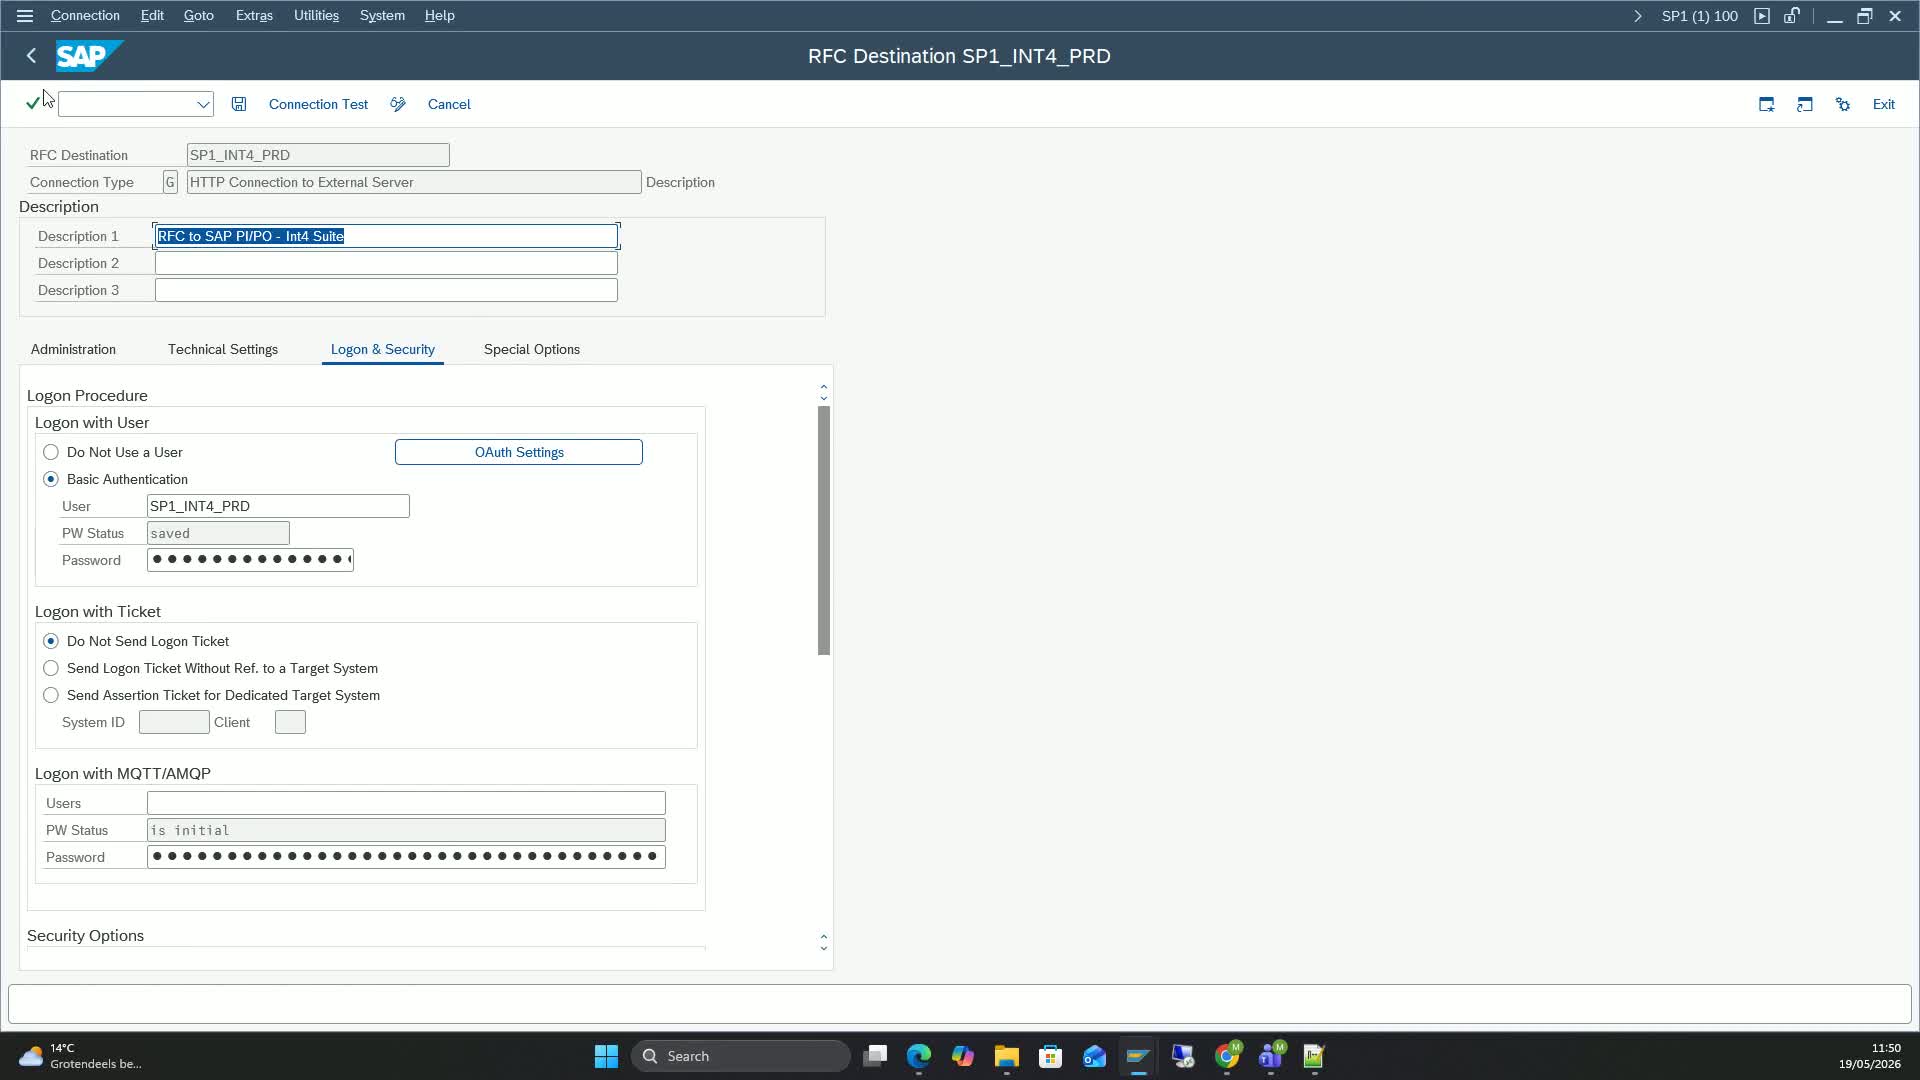Viewport: 1920px width, 1080px height.
Task: Launch Microsoft Edge from the taskbar
Action: (x=919, y=1056)
